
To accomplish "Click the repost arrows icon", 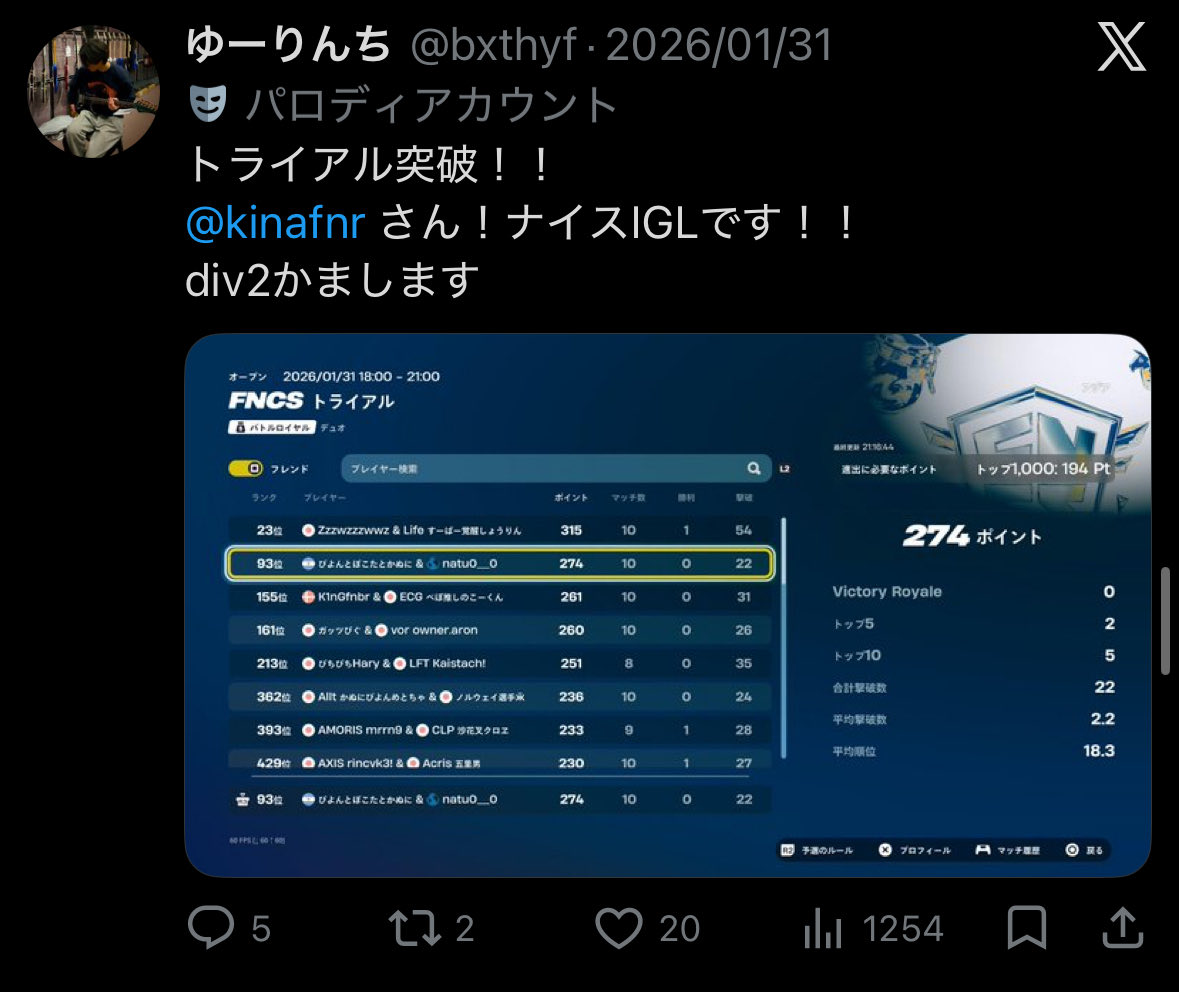I will (x=414, y=927).
